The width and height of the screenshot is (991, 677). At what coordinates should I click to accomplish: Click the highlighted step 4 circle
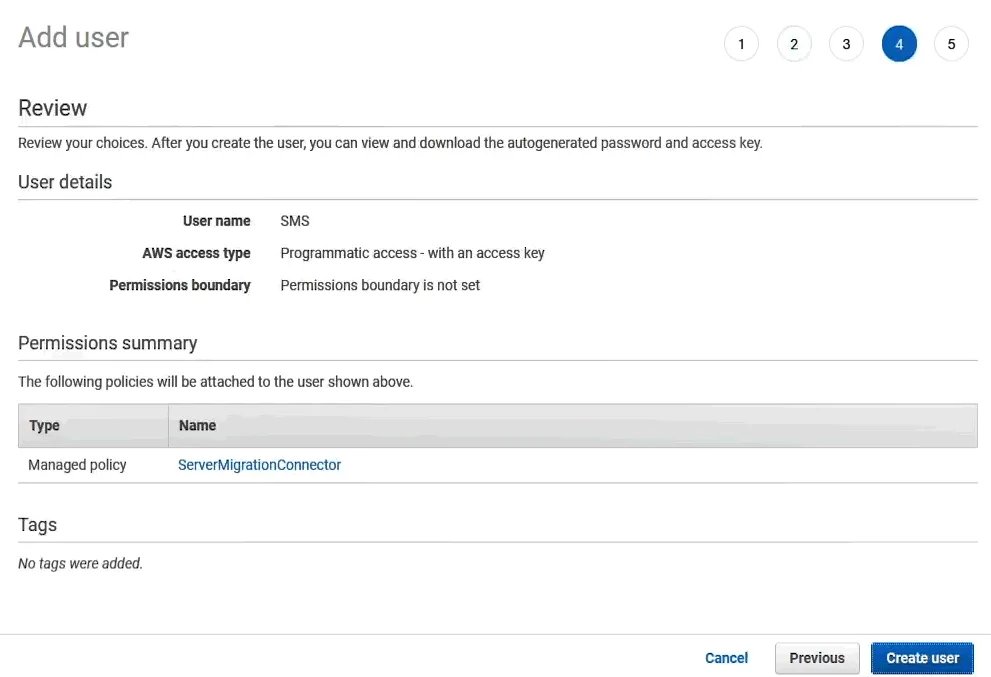899,44
